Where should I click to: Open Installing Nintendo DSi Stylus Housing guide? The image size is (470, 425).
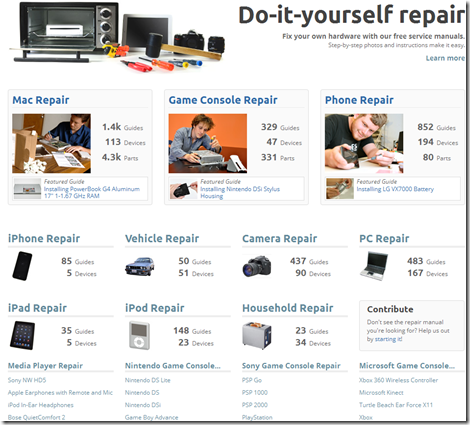click(x=240, y=192)
